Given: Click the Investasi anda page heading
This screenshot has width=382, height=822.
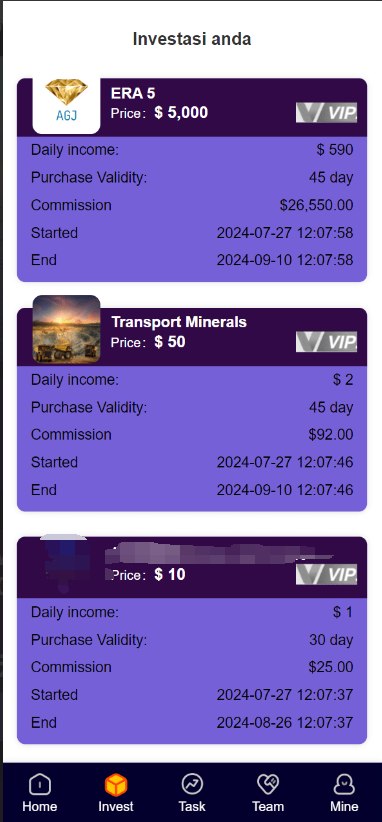Looking at the screenshot, I should [x=192, y=39].
